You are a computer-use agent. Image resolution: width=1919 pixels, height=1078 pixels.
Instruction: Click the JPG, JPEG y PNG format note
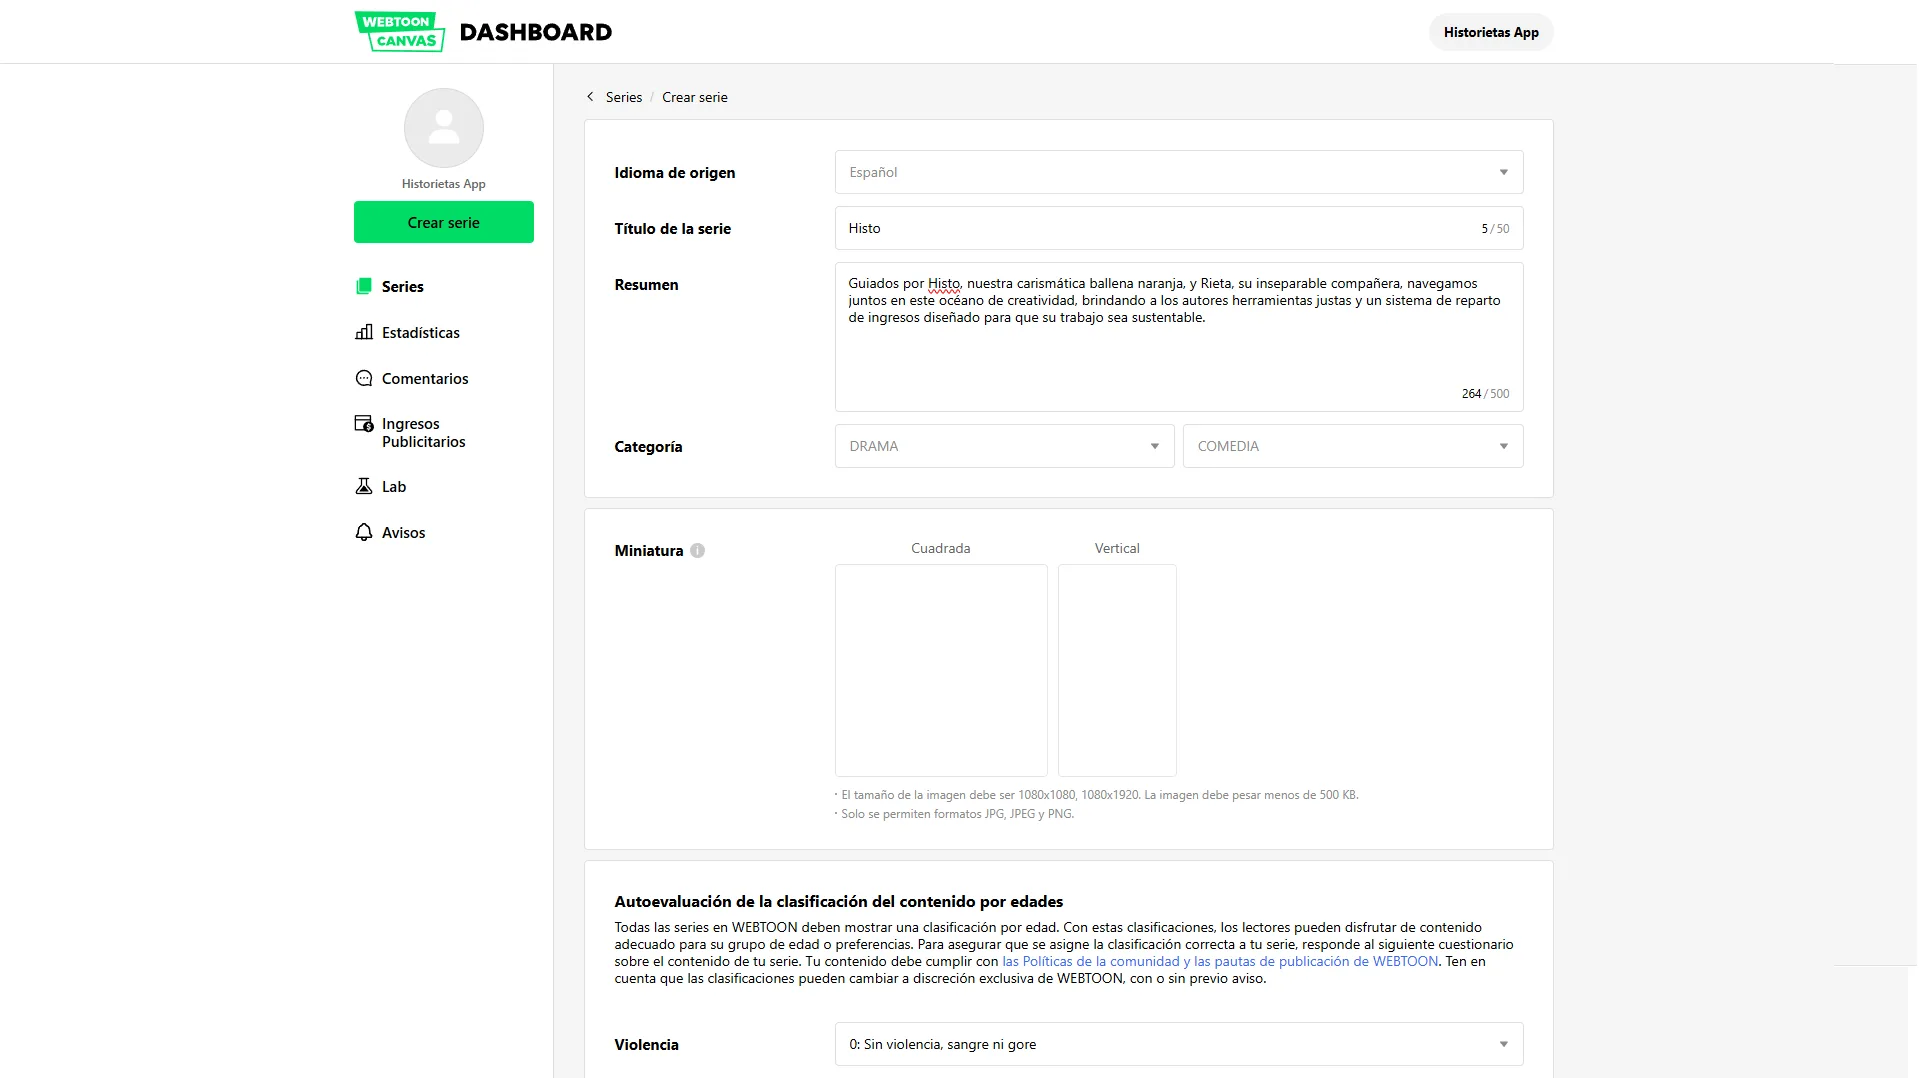[x=955, y=814]
